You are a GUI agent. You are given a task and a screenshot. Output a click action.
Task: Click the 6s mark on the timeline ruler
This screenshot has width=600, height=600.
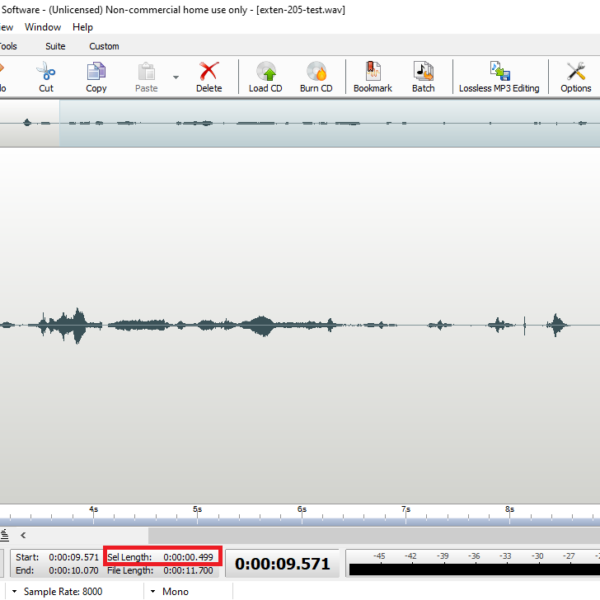[302, 510]
